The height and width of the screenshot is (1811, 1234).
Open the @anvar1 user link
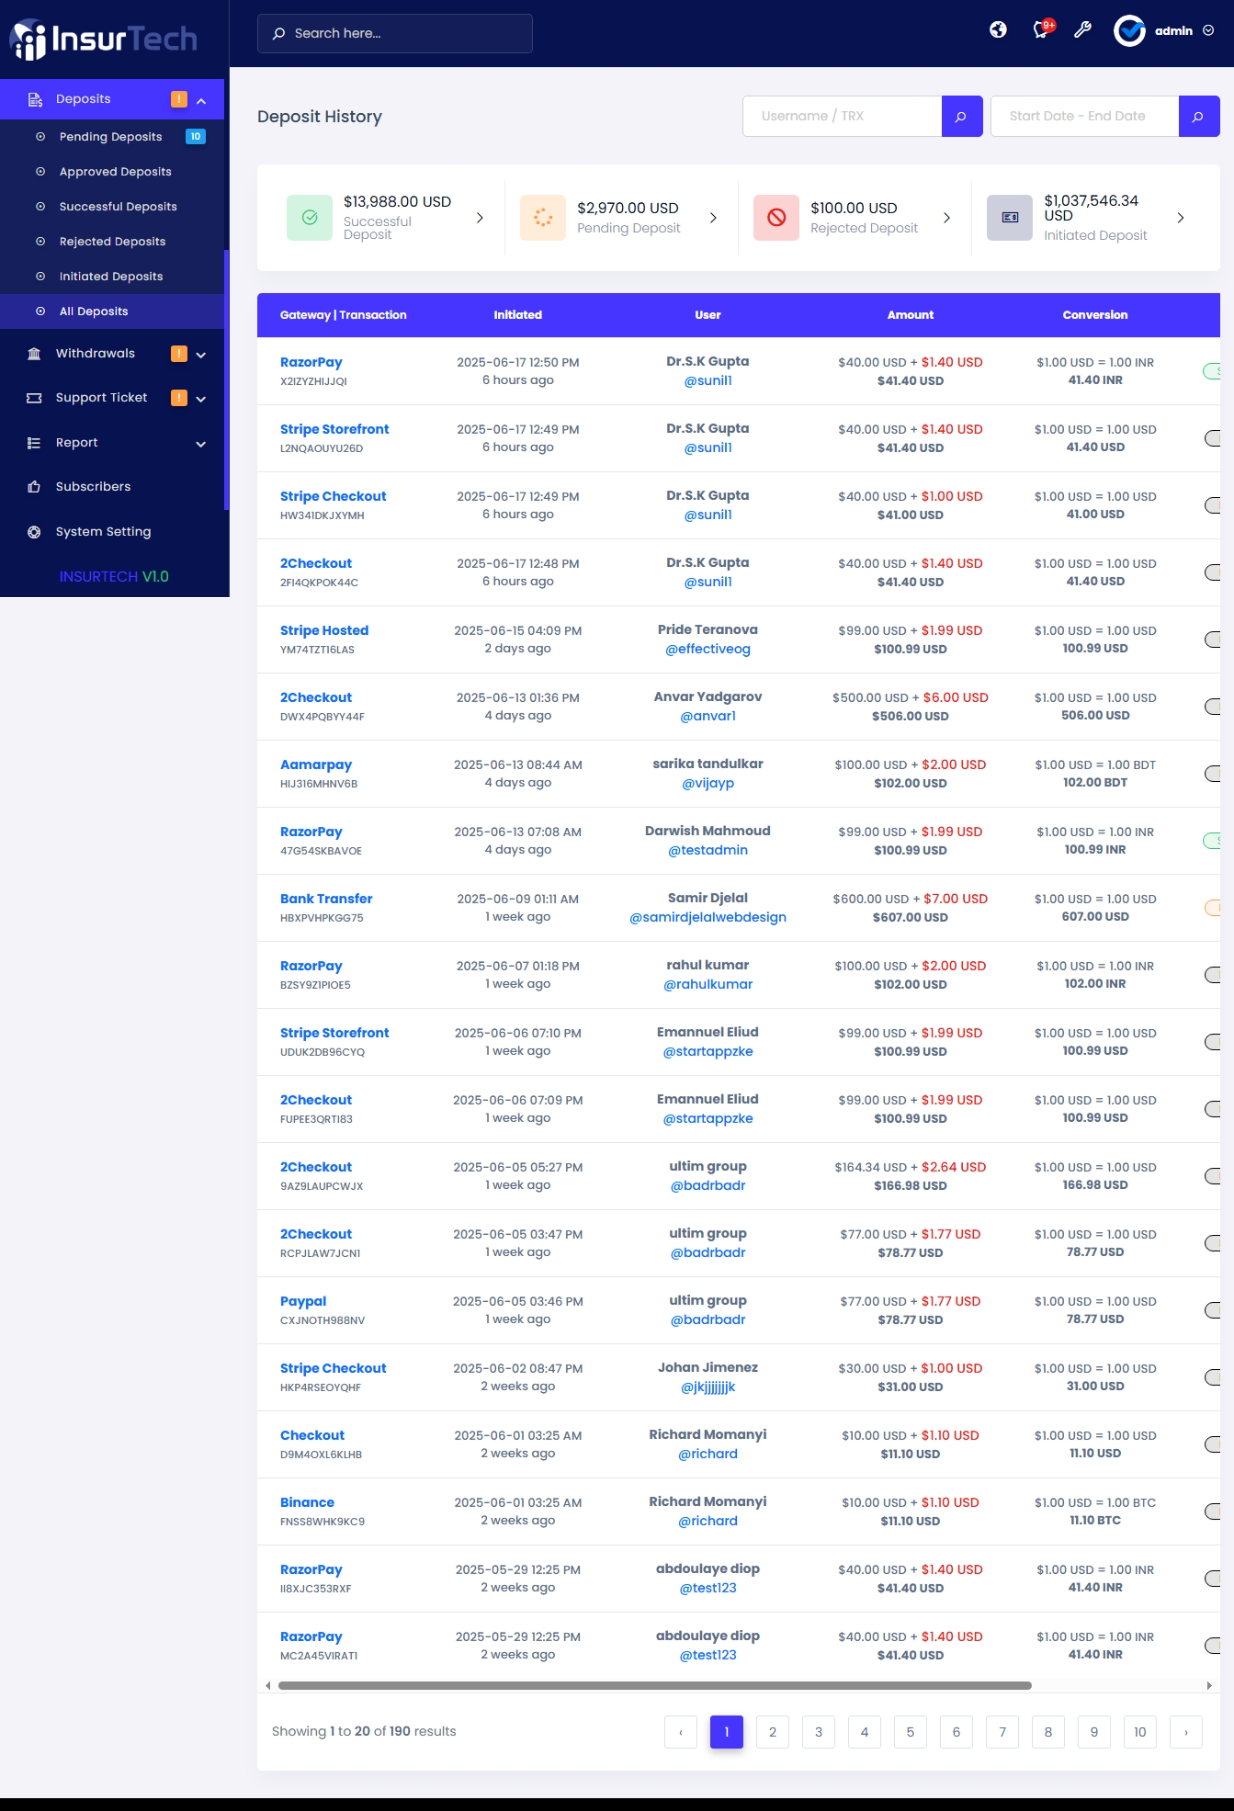708,716
